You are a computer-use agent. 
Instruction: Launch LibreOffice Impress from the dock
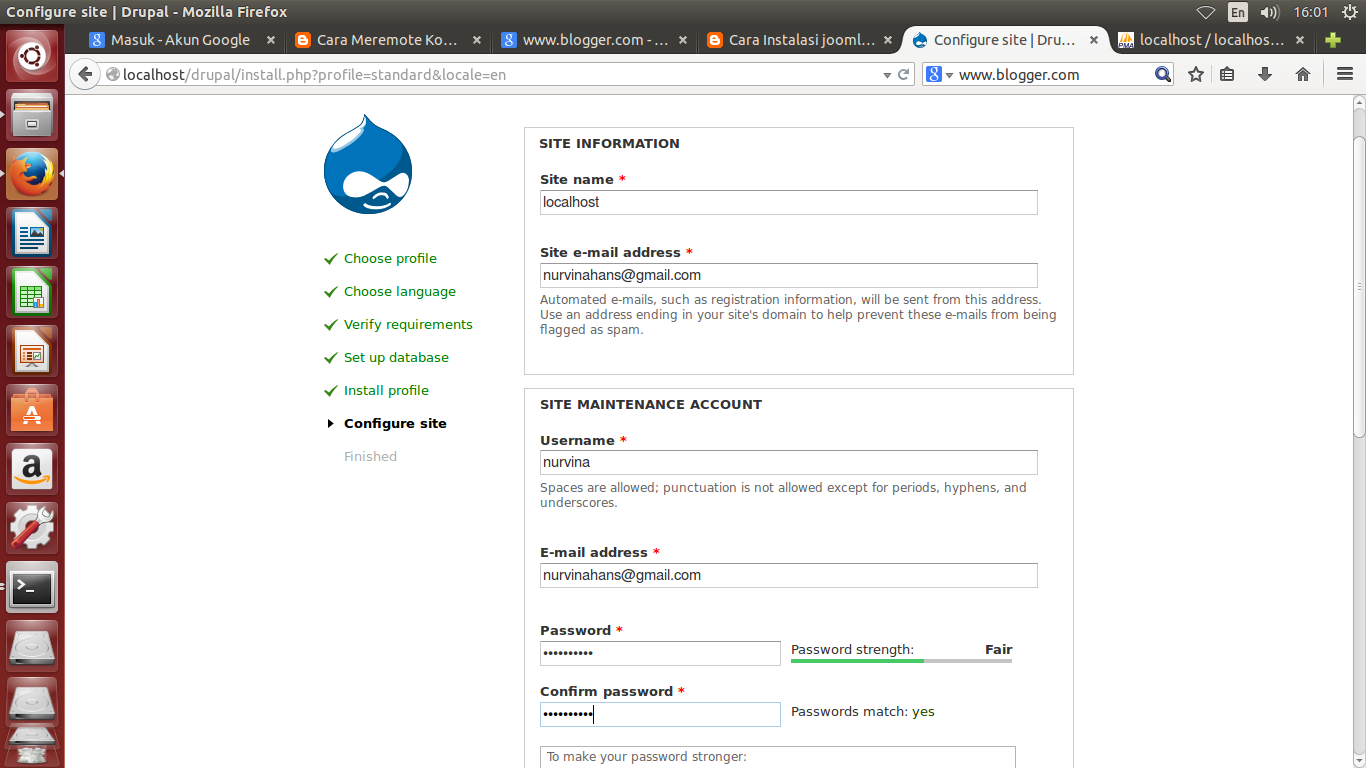(x=32, y=351)
